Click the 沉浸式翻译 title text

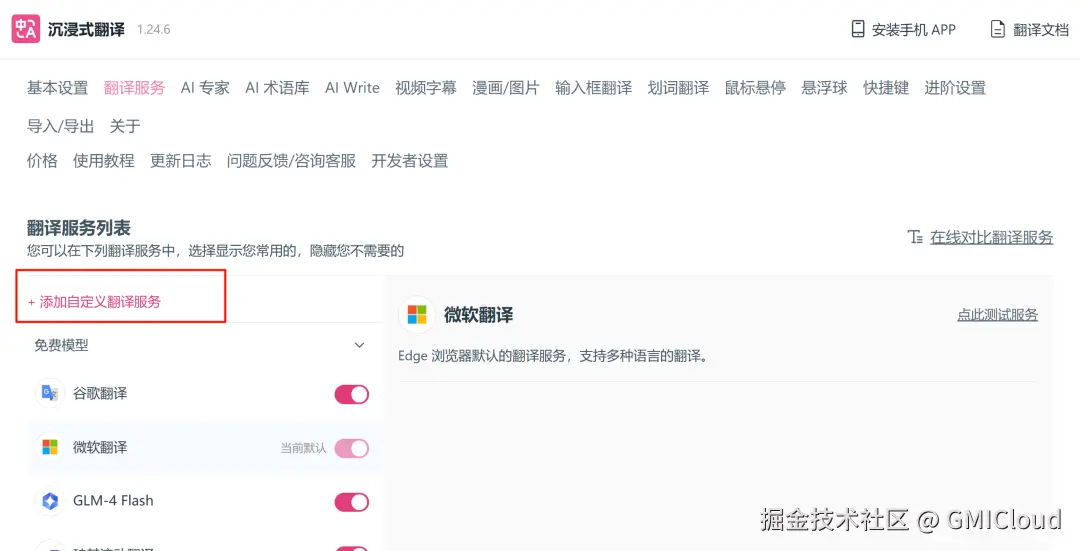[x=87, y=30]
